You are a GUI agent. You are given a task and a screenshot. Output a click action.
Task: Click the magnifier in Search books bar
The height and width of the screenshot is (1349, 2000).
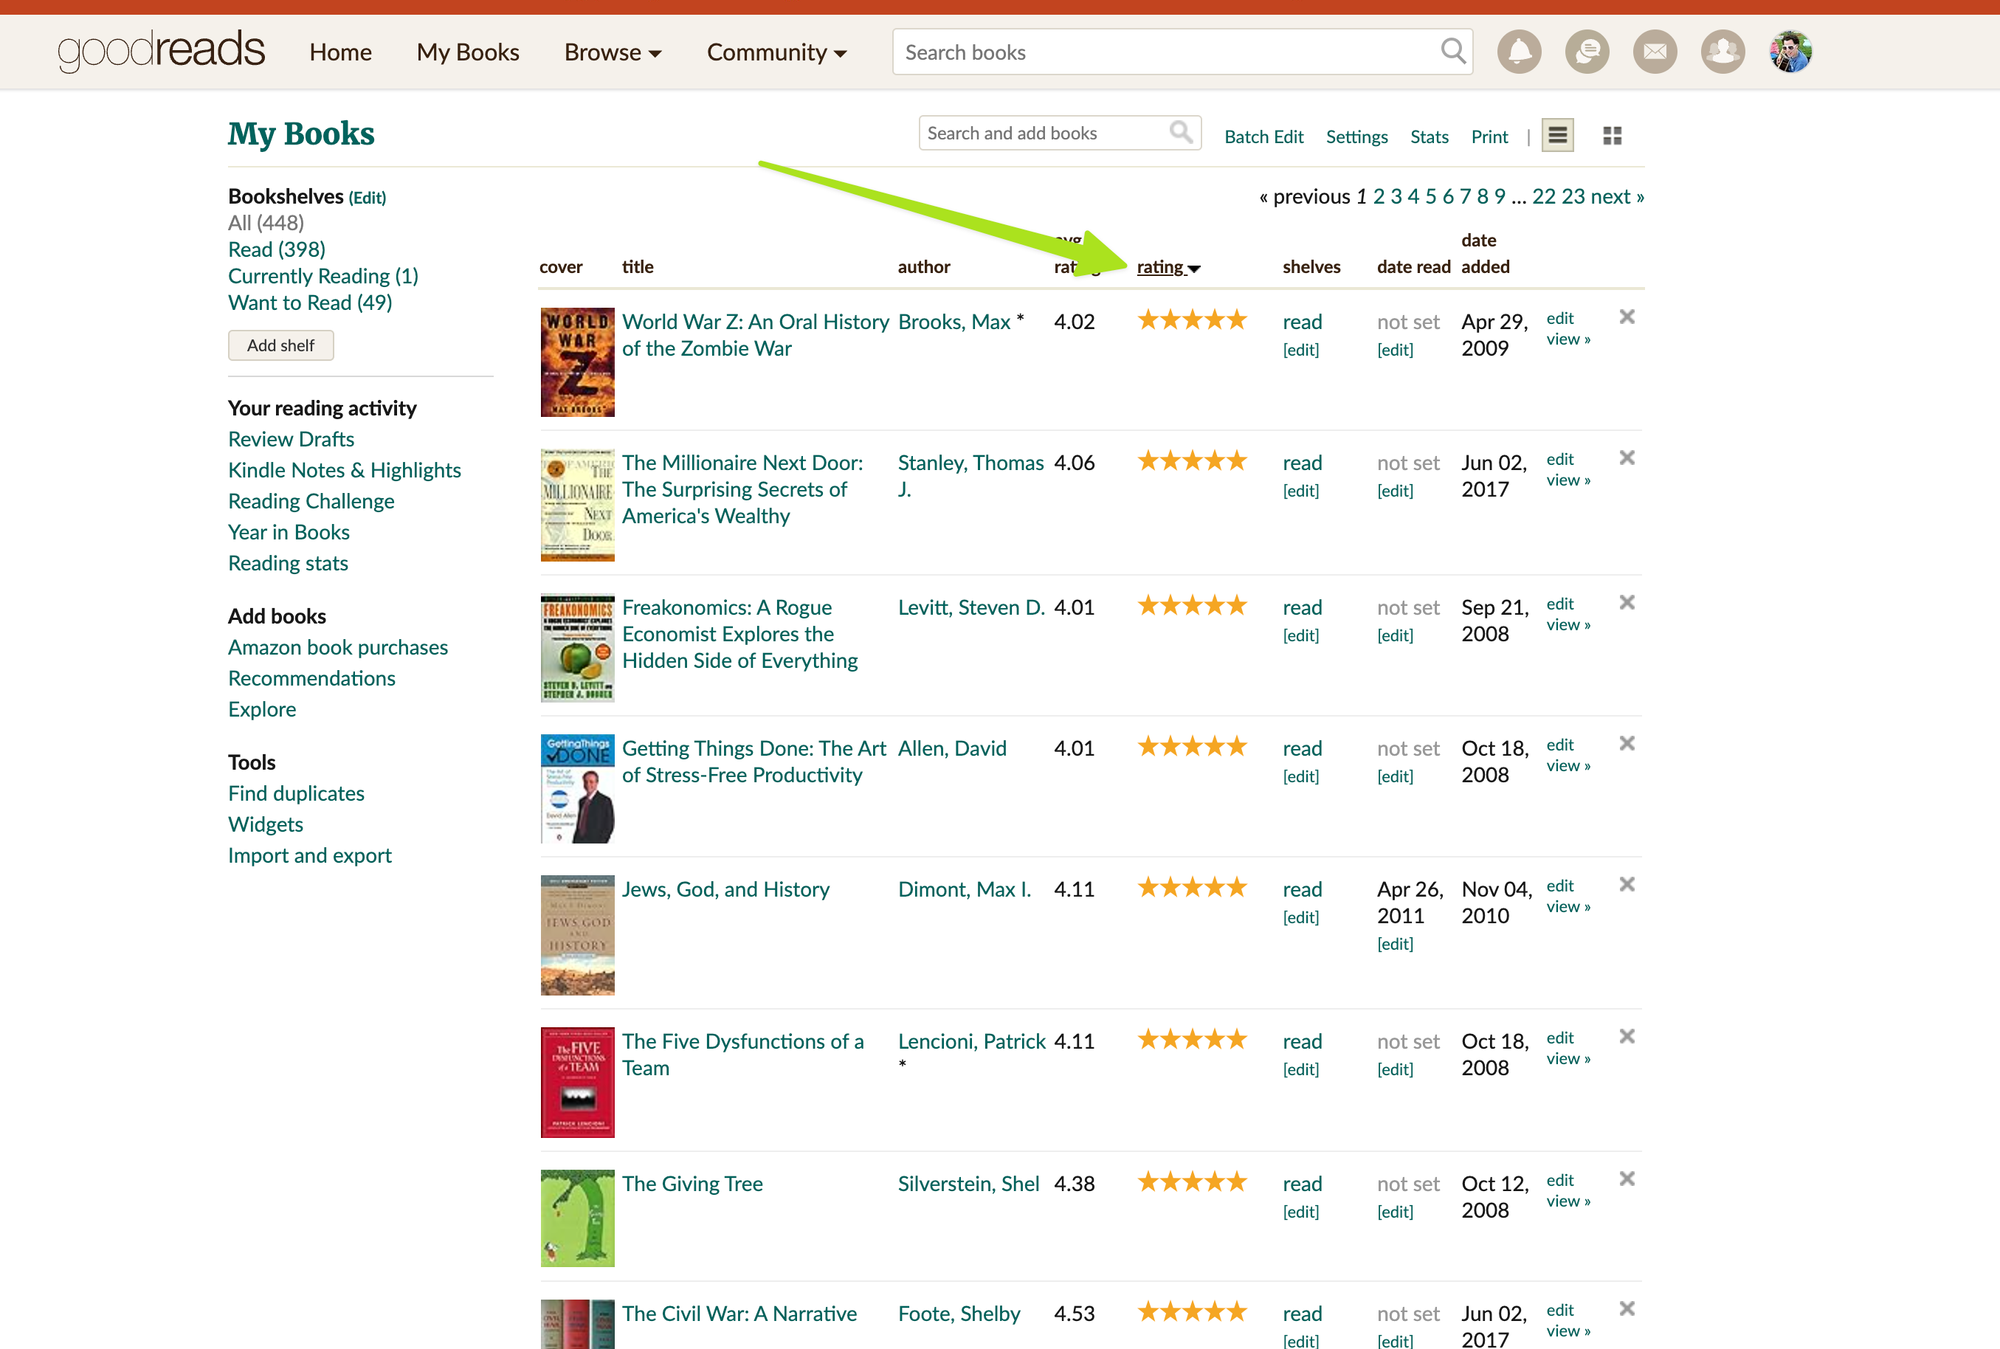coord(1452,51)
